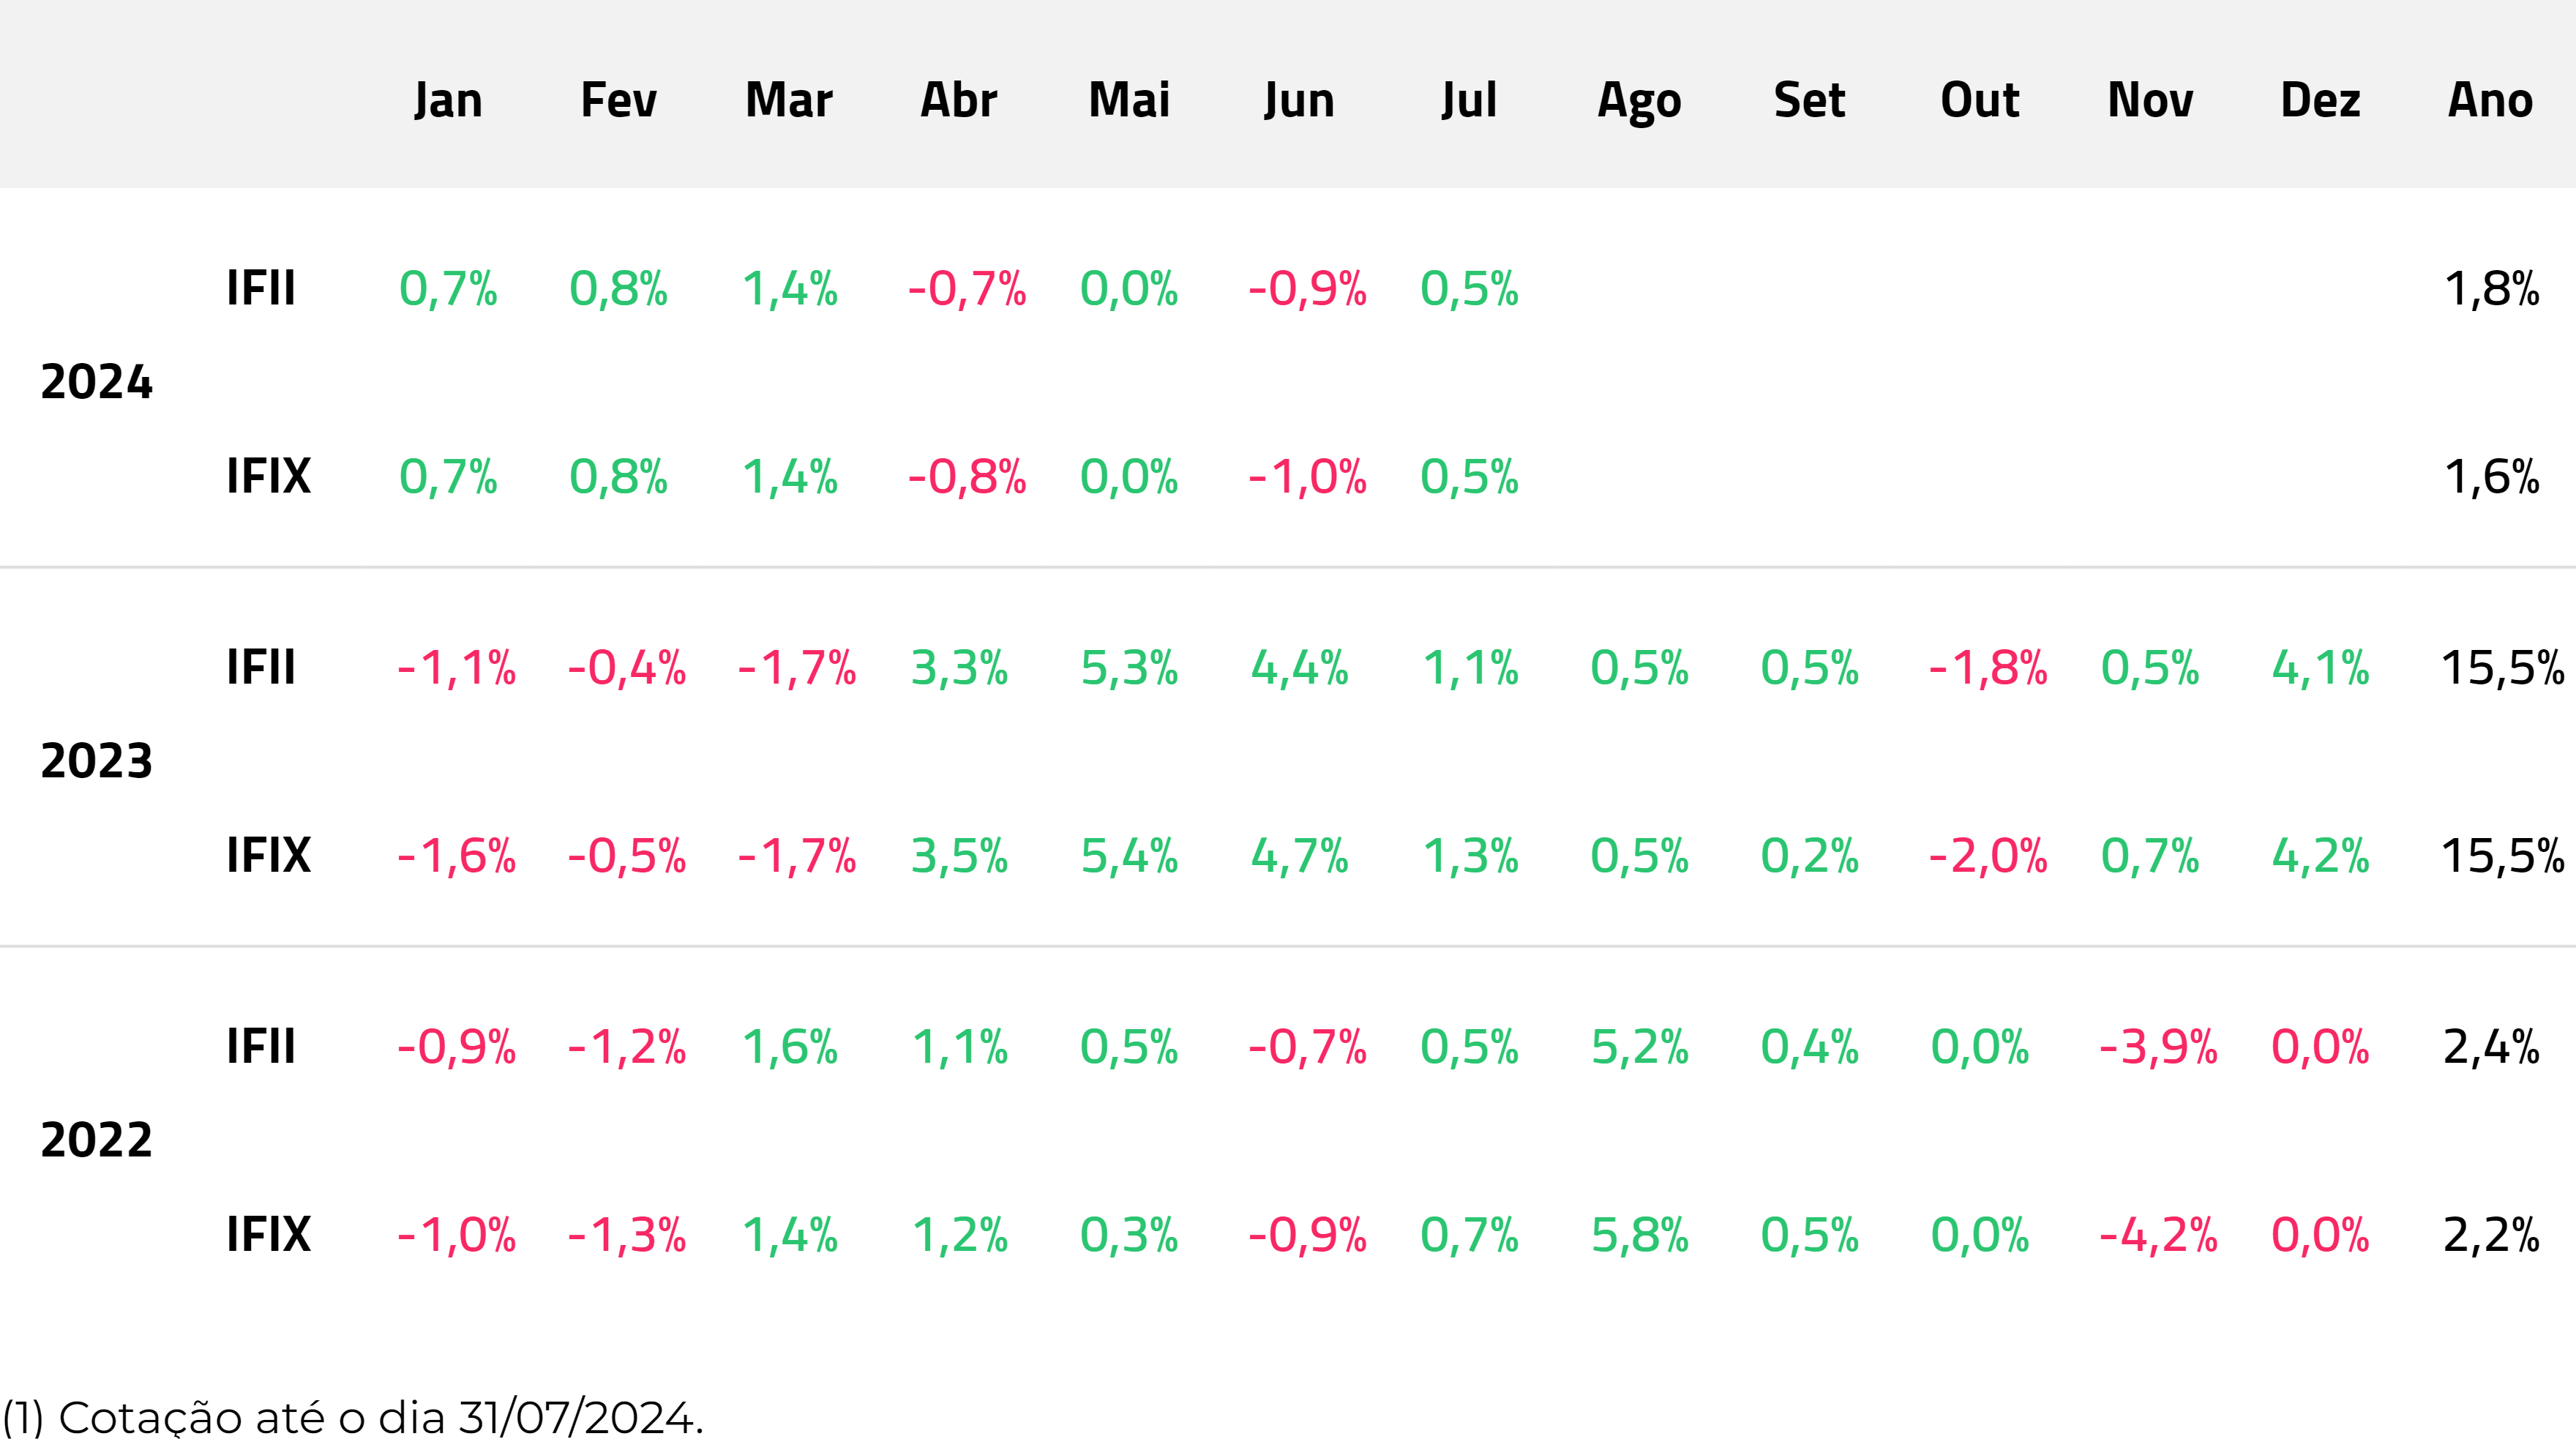Click 2023 IFII May value 5,3%
The width and height of the screenshot is (2576, 1439).
pyautogui.click(x=1129, y=667)
